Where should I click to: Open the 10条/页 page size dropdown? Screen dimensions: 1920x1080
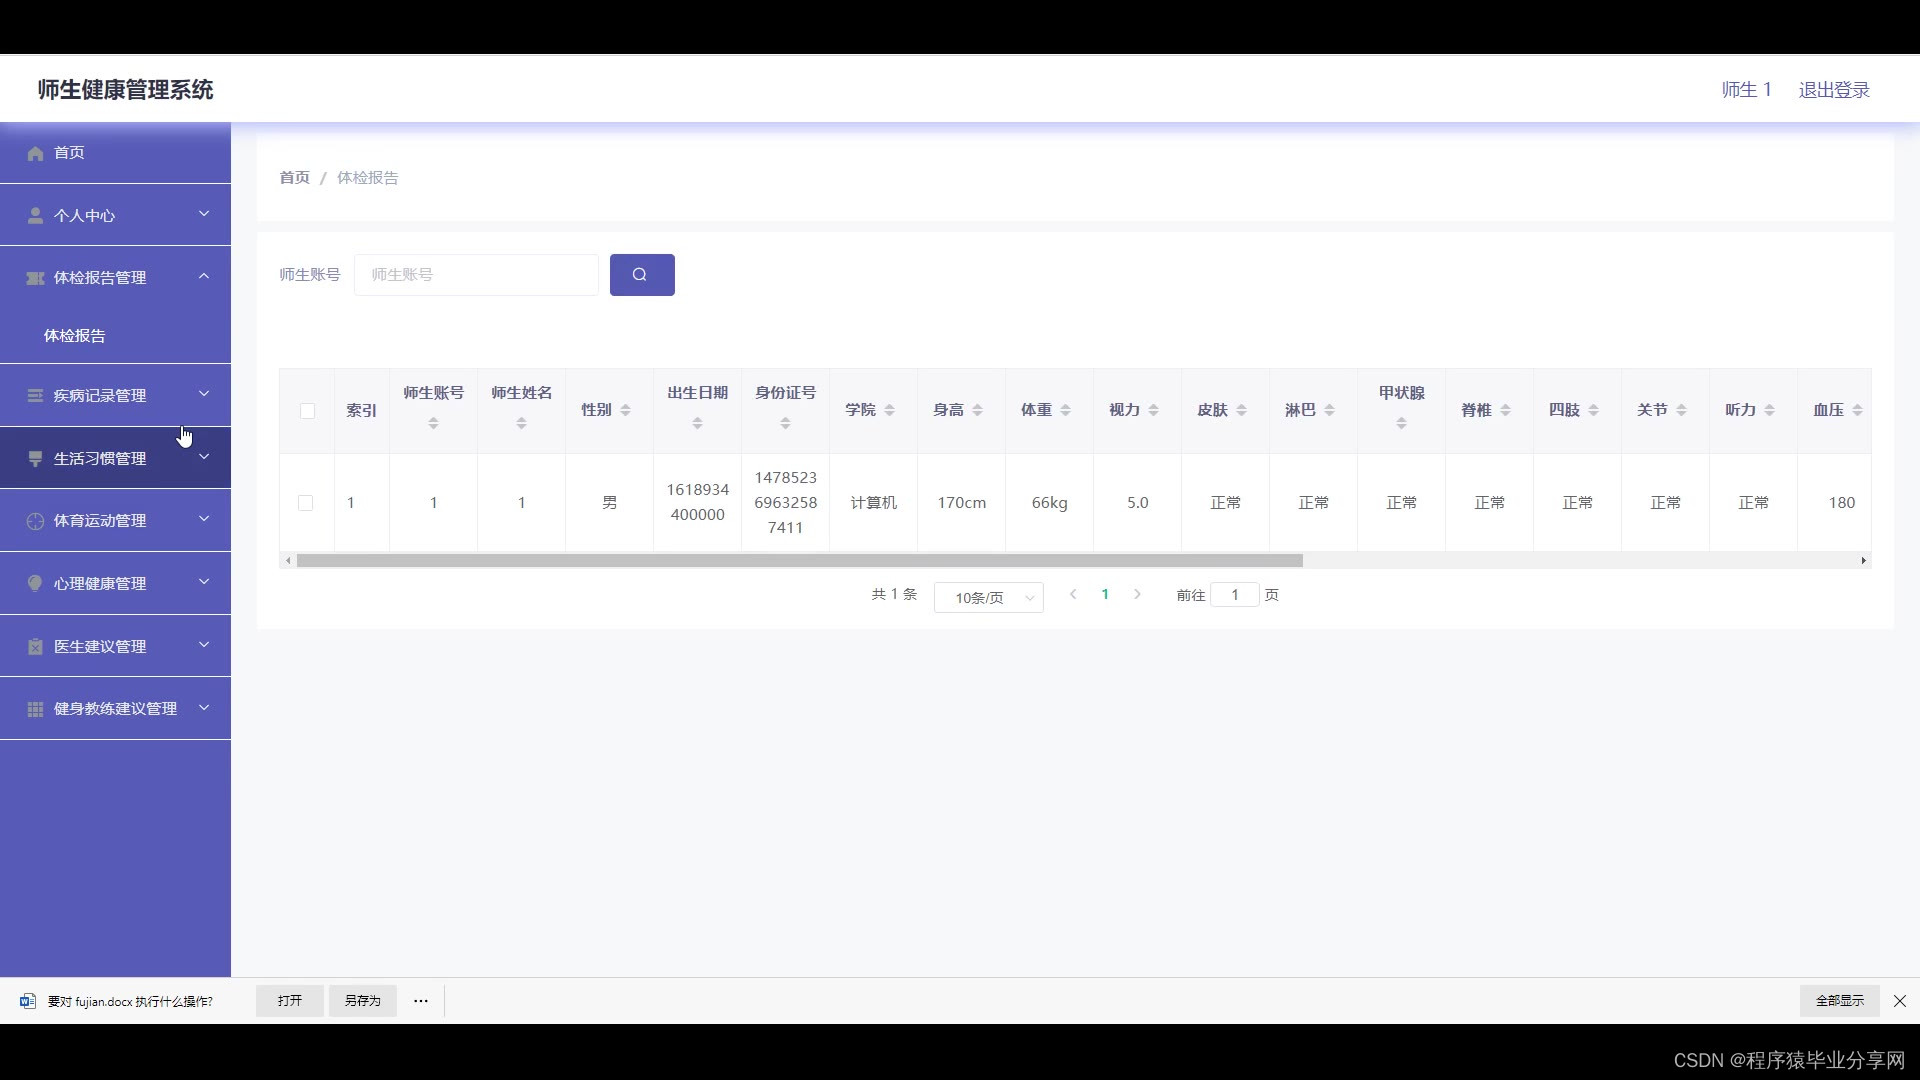988,598
